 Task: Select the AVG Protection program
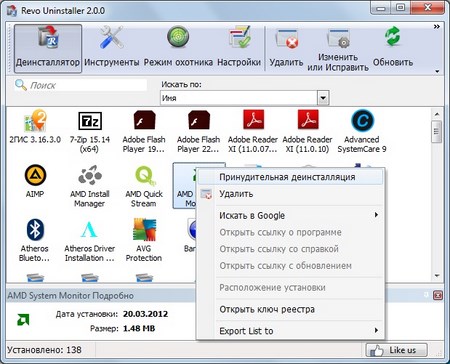point(144,240)
